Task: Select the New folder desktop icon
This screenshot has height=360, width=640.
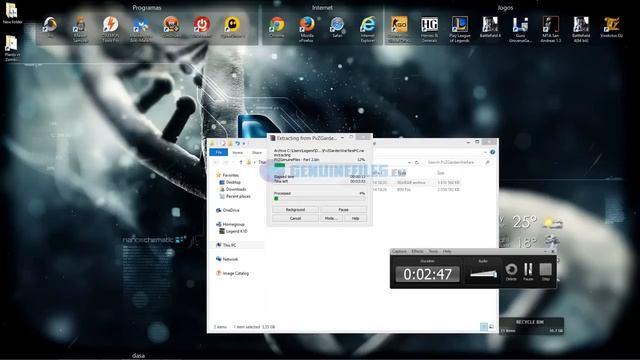Action: click(x=12, y=13)
